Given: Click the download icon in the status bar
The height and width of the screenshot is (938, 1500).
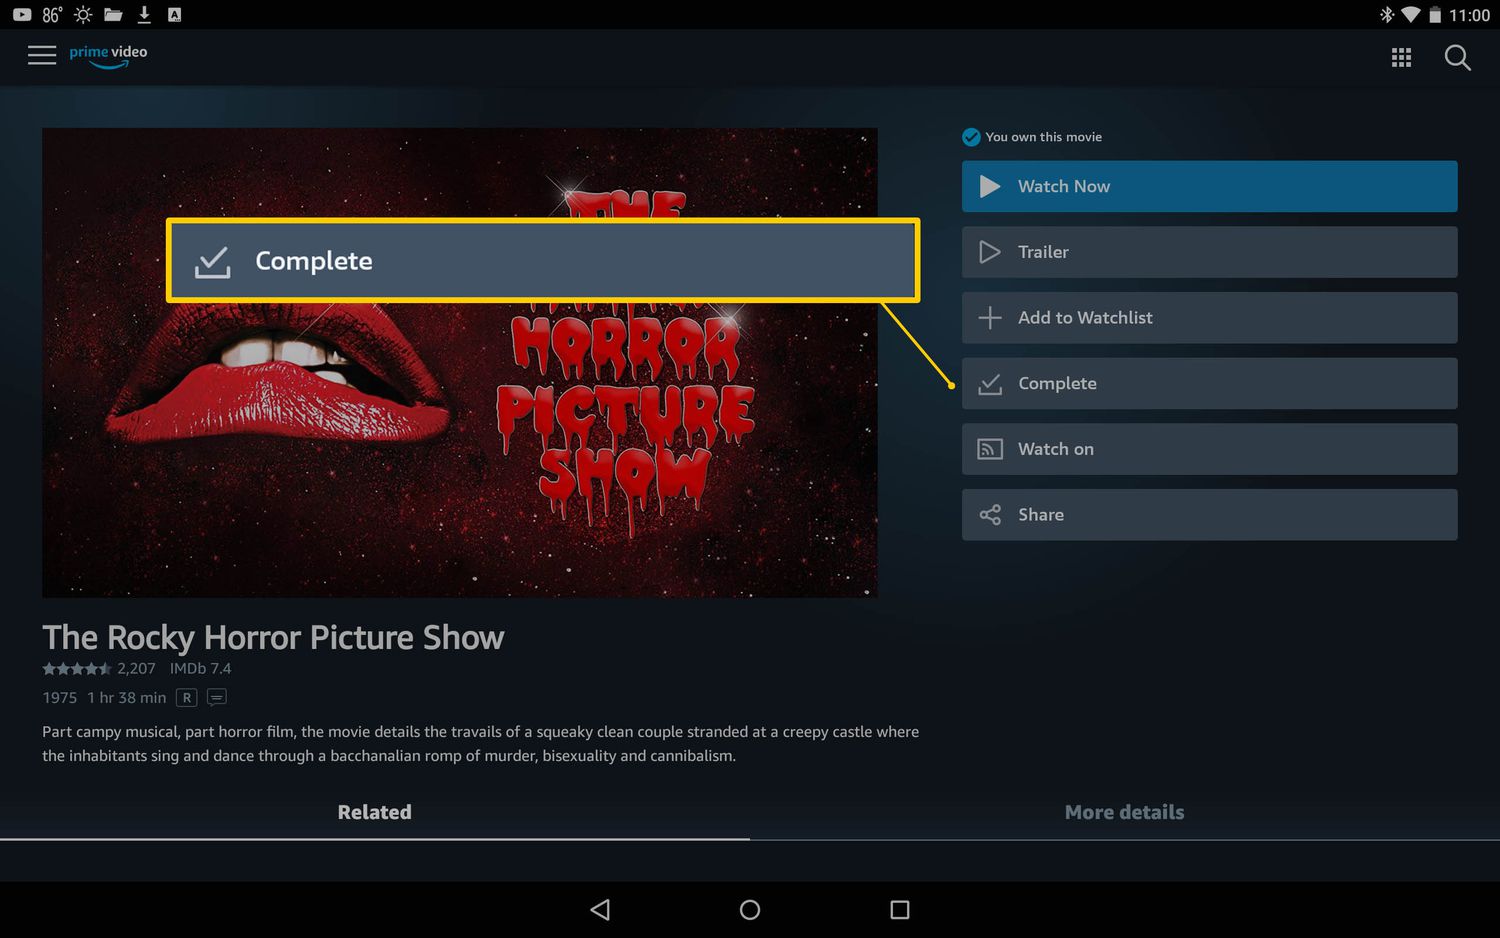Looking at the screenshot, I should (x=143, y=14).
